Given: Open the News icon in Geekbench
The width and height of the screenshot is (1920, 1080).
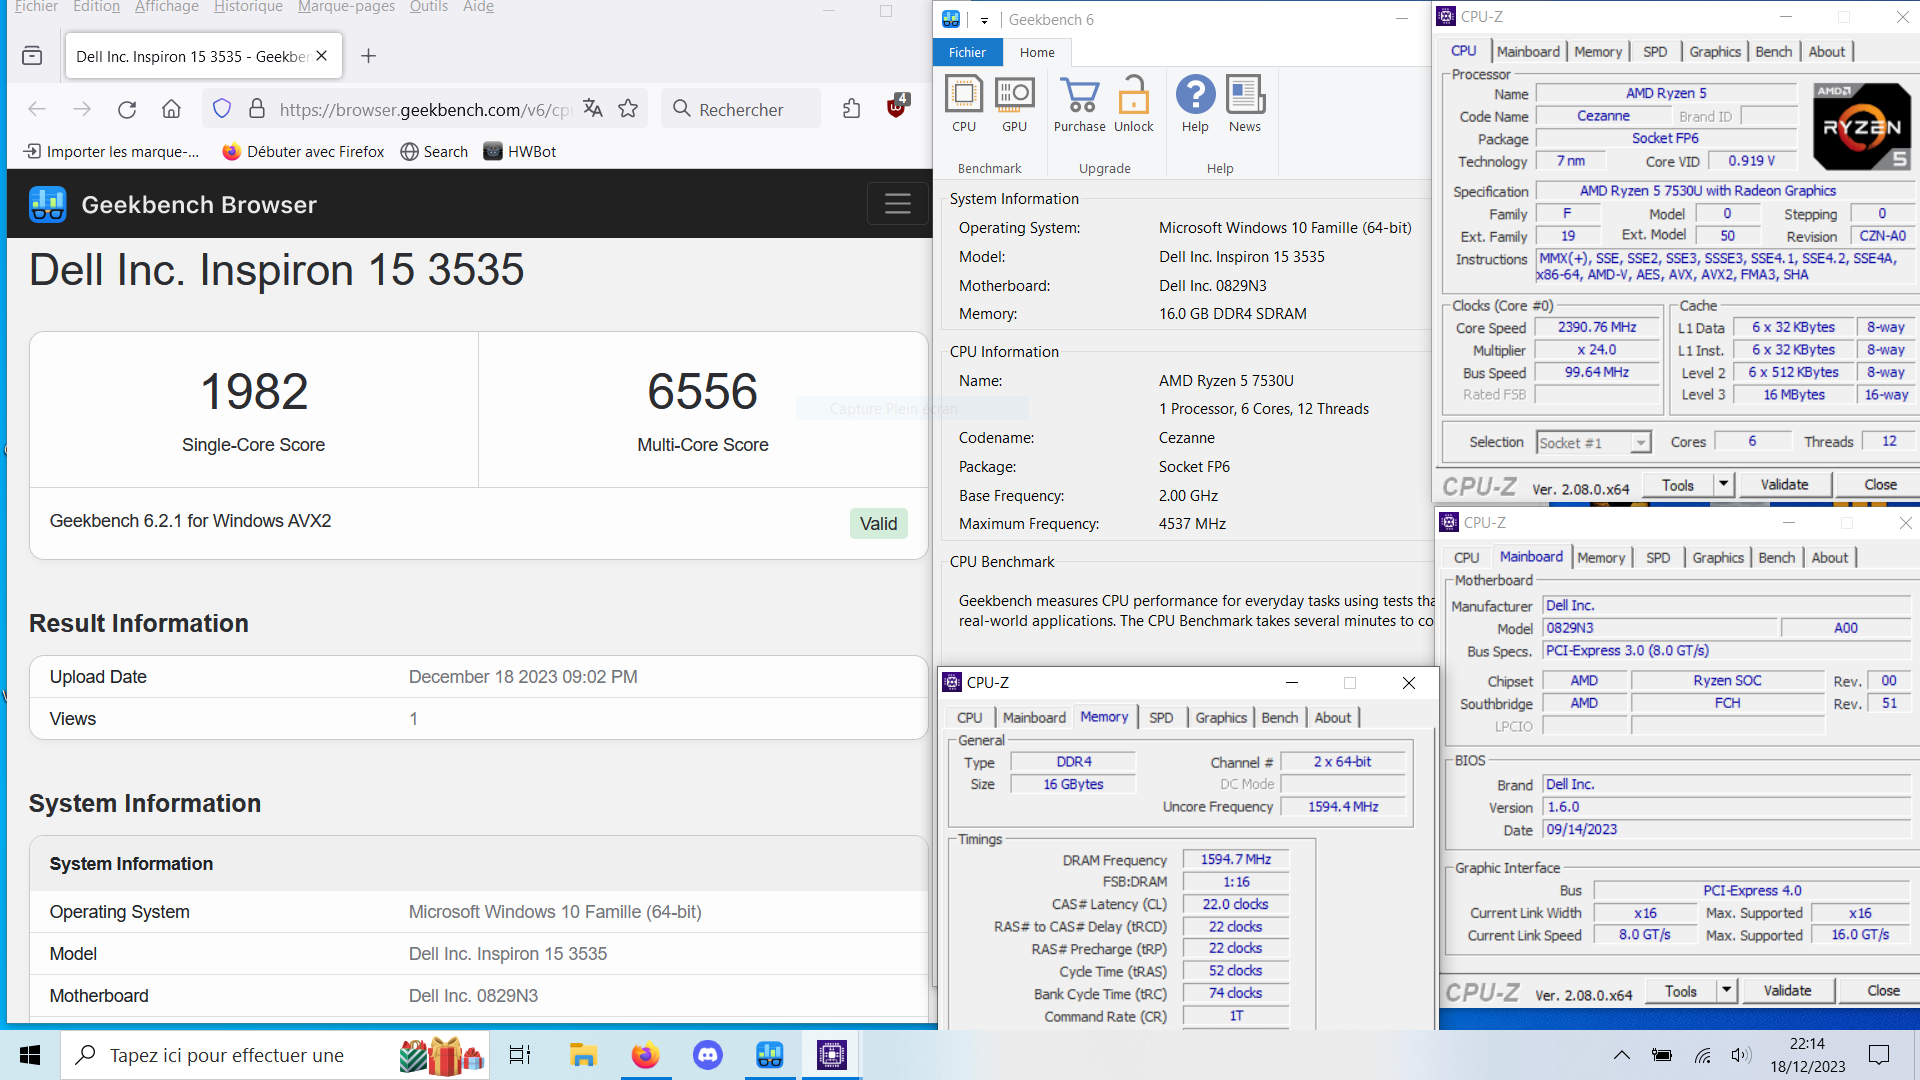Looking at the screenshot, I should pyautogui.click(x=1244, y=104).
